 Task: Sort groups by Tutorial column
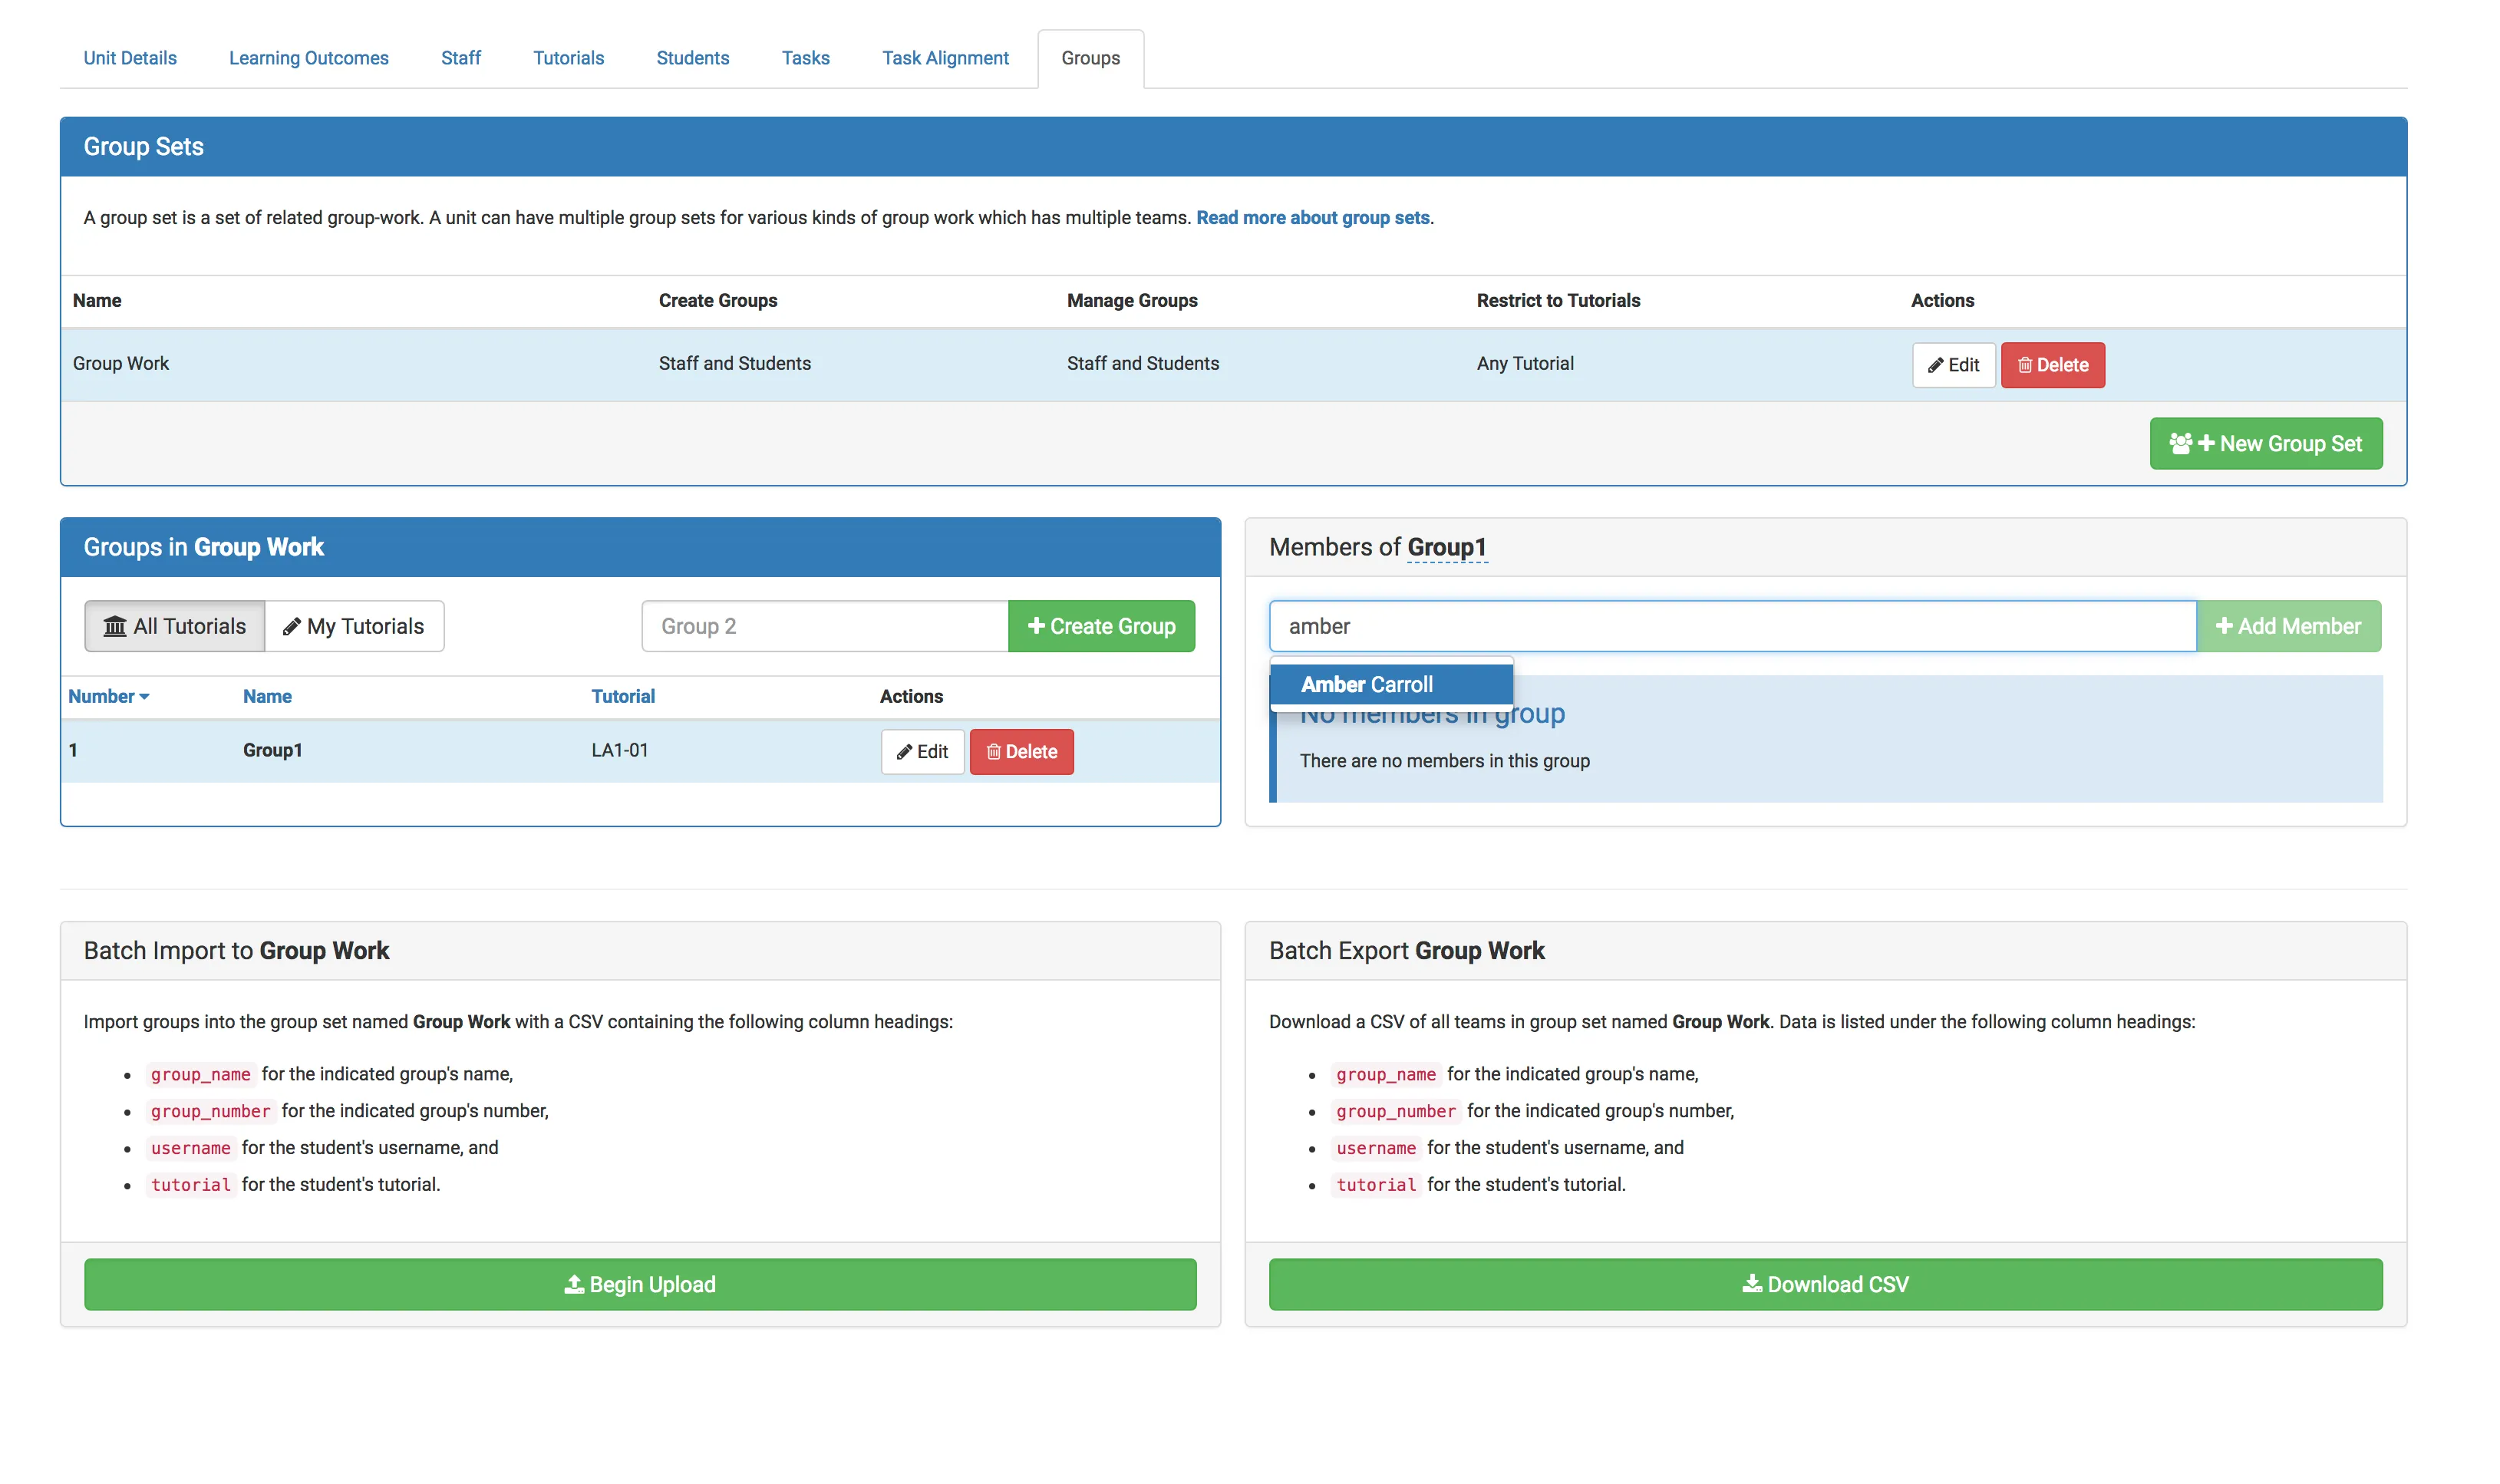[622, 696]
